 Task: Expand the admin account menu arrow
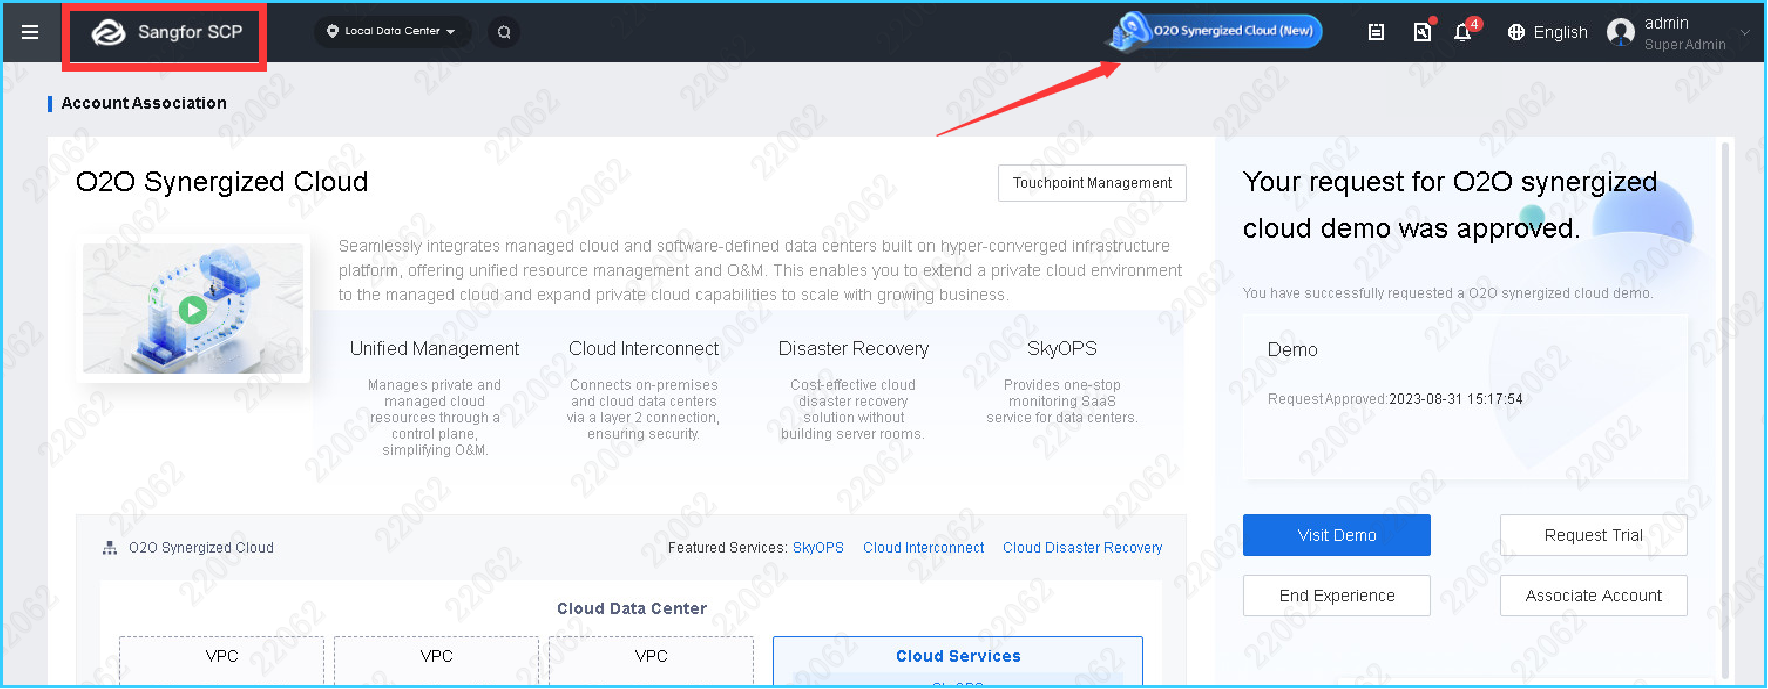click(1745, 33)
